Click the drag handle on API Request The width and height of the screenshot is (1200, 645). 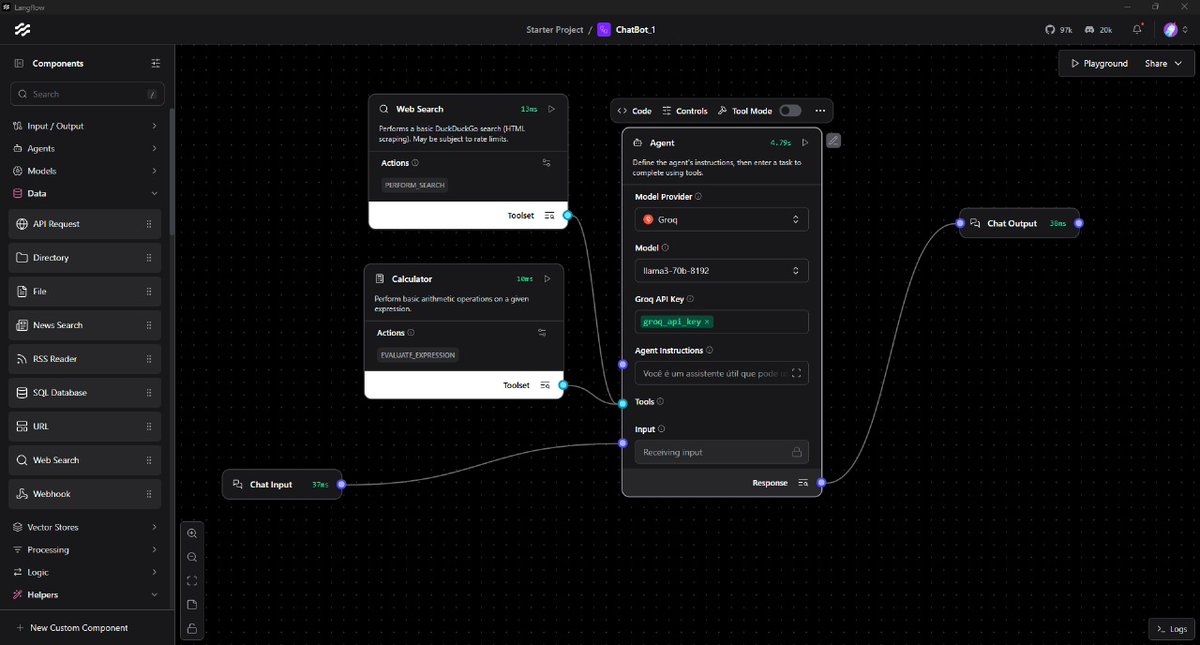149,224
